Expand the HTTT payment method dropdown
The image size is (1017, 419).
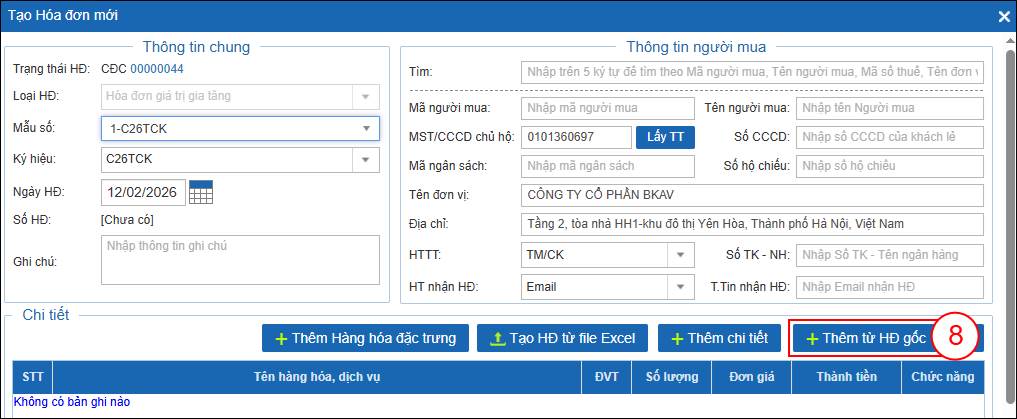click(x=680, y=255)
